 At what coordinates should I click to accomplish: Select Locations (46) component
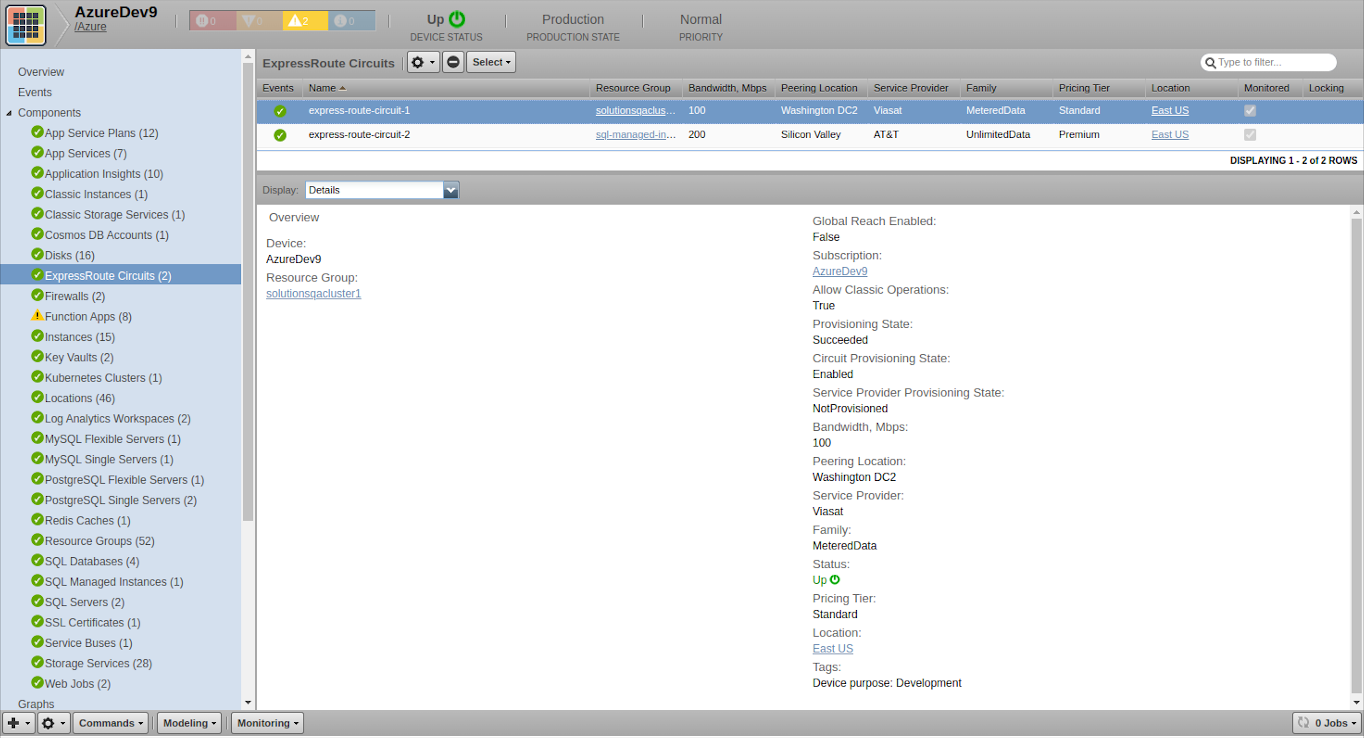tap(80, 398)
